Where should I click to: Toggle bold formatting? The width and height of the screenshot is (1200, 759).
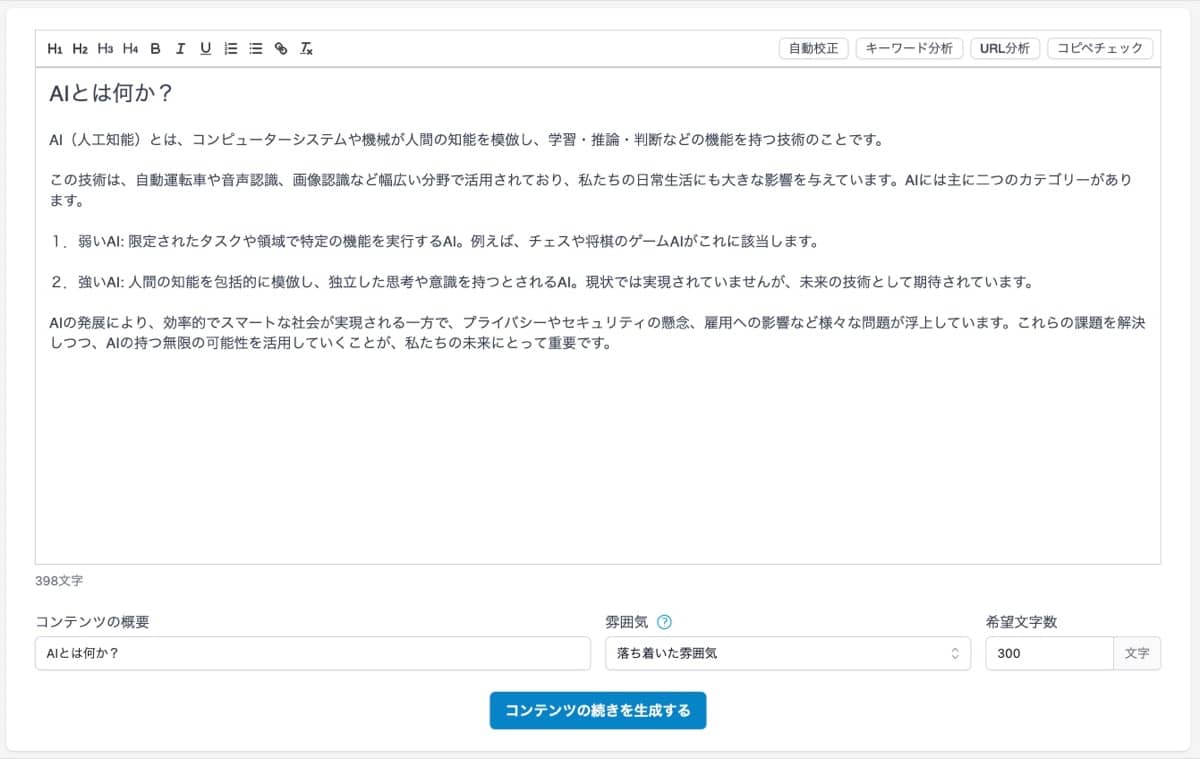pyautogui.click(x=155, y=48)
